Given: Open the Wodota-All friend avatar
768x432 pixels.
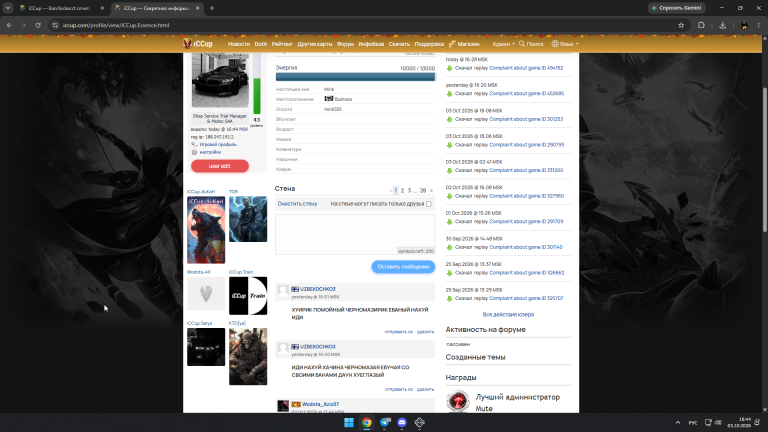Looking at the screenshot, I should [206, 294].
